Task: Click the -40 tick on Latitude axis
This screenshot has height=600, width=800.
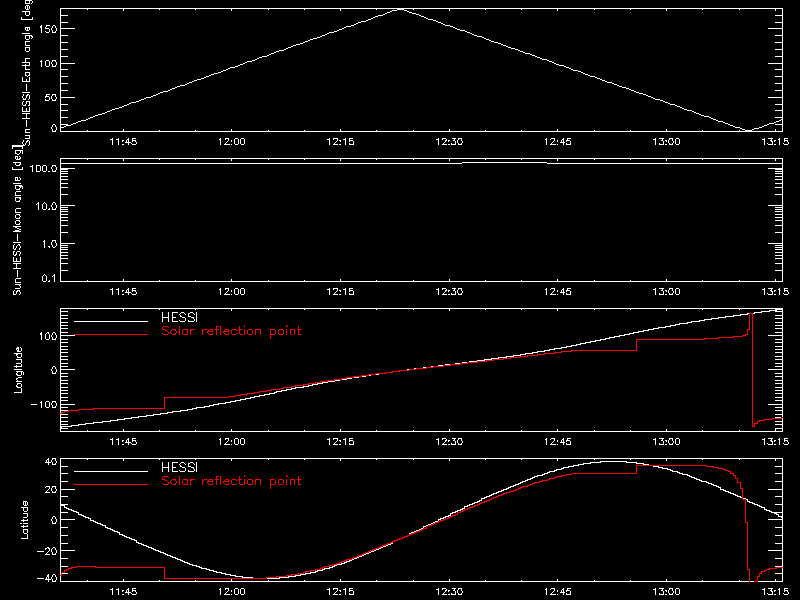Action: pos(47,579)
